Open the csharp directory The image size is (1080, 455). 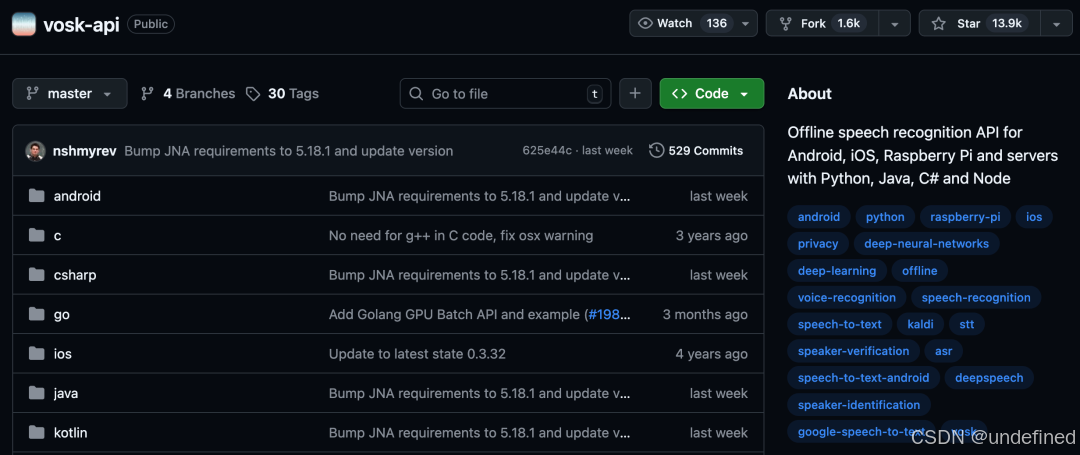tap(75, 275)
